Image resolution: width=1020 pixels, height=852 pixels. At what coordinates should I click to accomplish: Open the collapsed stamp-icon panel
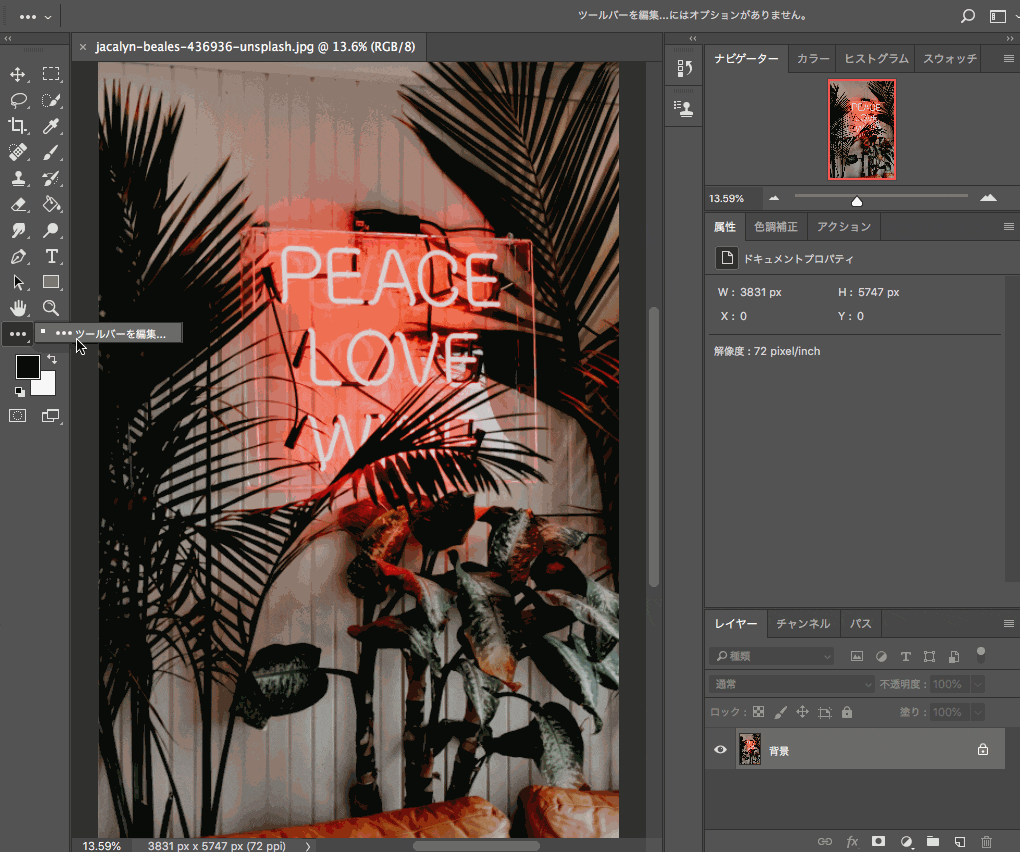click(x=684, y=109)
